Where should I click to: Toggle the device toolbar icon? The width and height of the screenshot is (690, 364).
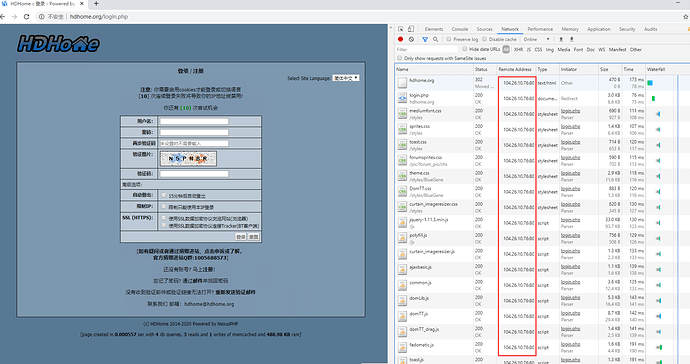[x=411, y=29]
